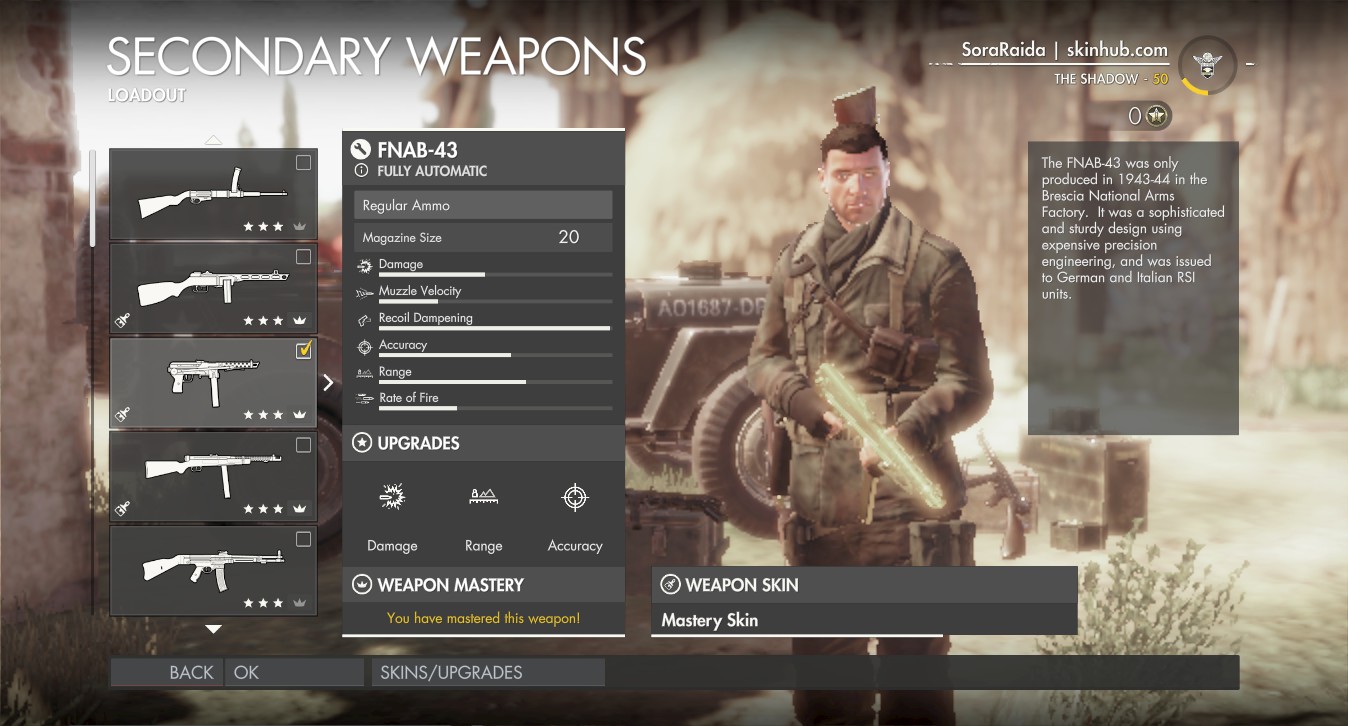Go back using the BACK button

click(x=165, y=672)
